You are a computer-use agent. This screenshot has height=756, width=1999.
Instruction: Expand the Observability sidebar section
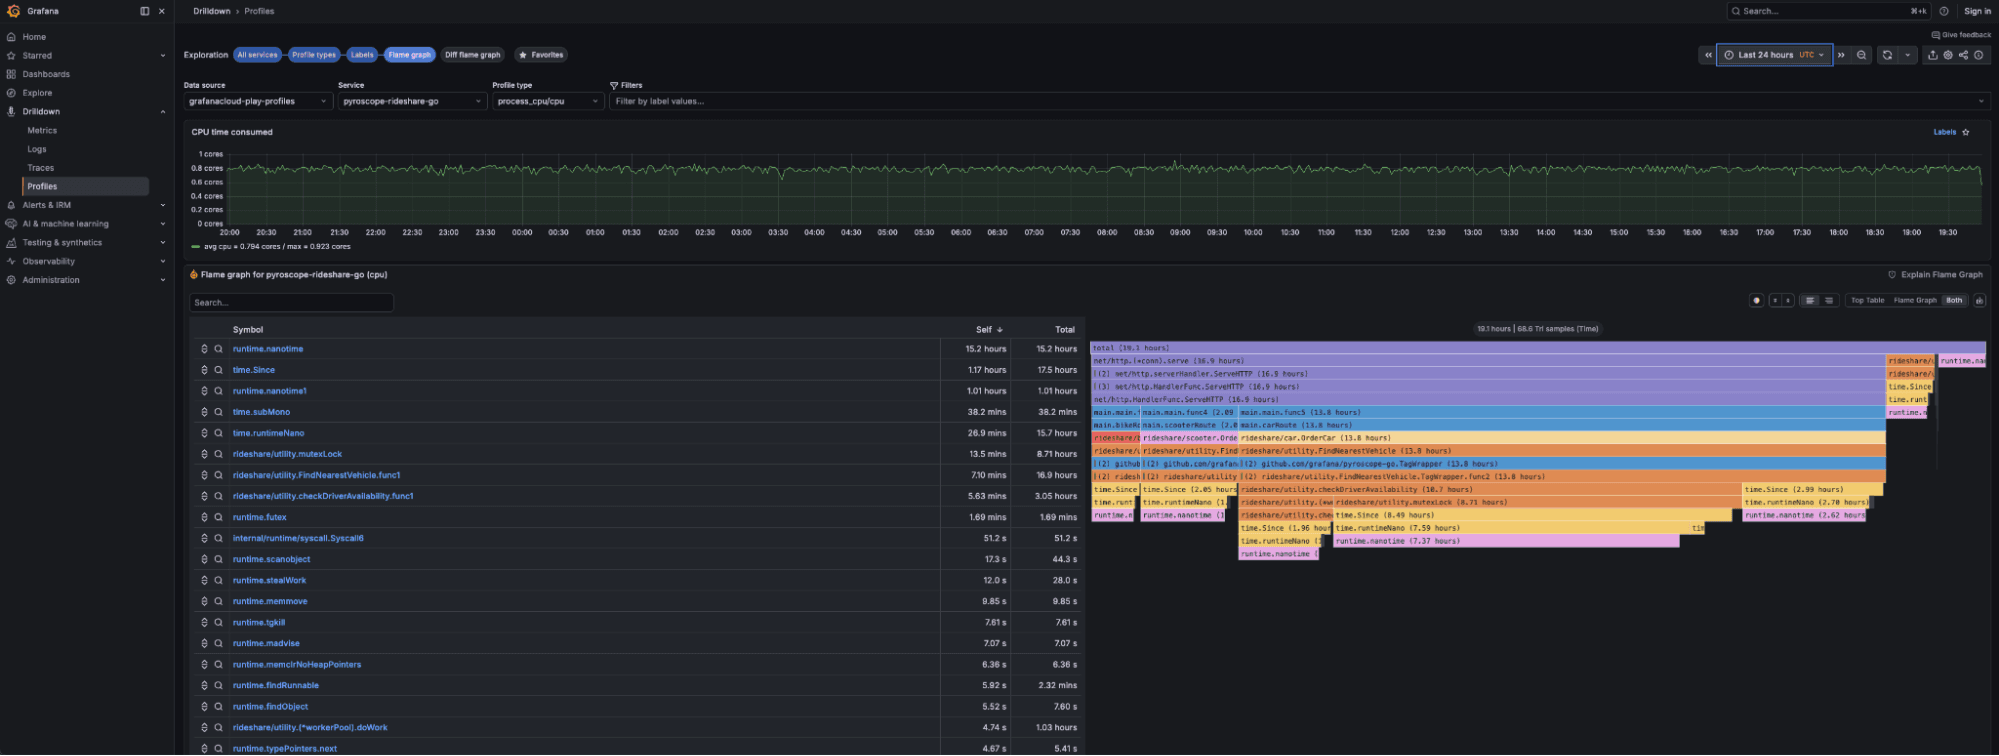pos(163,261)
